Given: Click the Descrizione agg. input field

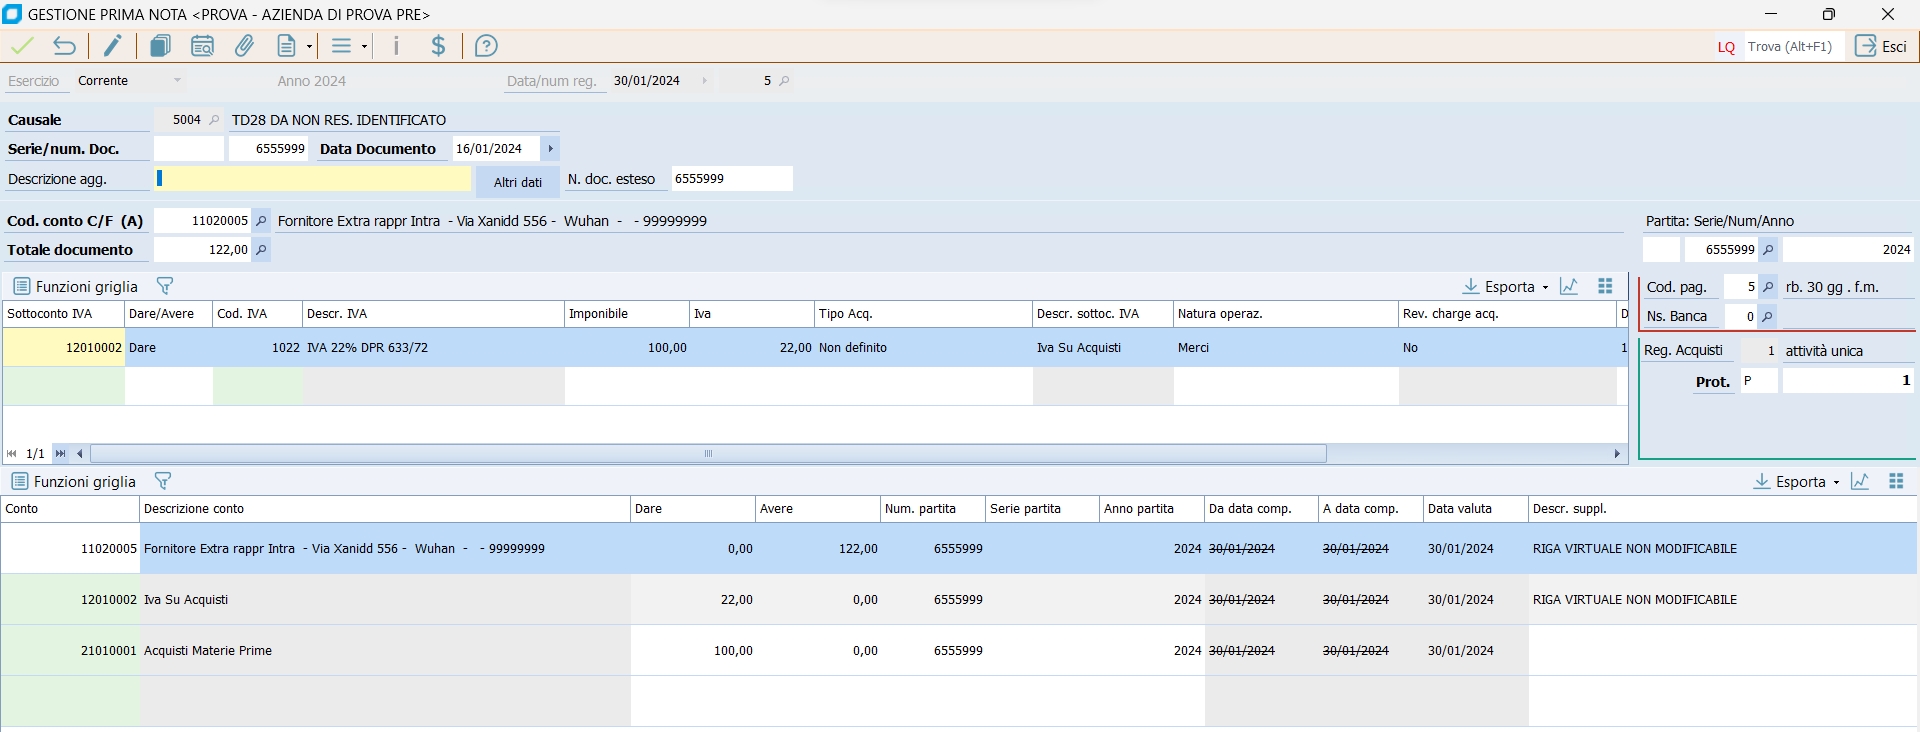Looking at the screenshot, I should coord(313,179).
